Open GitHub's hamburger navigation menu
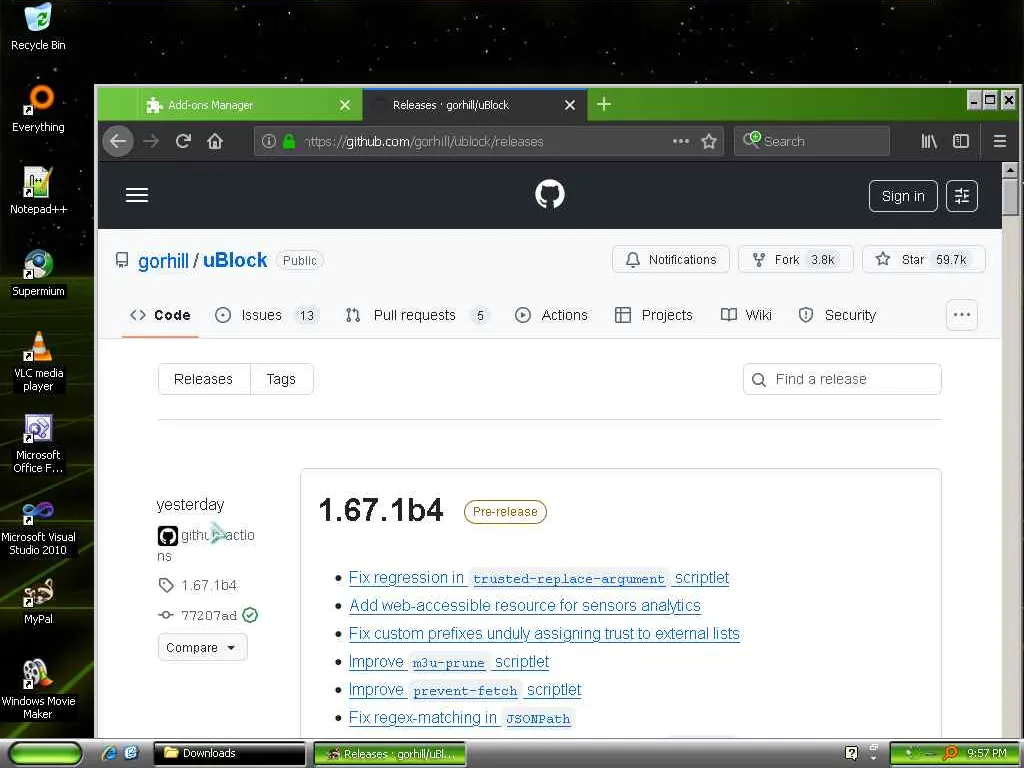The width and height of the screenshot is (1024, 768). click(x=136, y=195)
